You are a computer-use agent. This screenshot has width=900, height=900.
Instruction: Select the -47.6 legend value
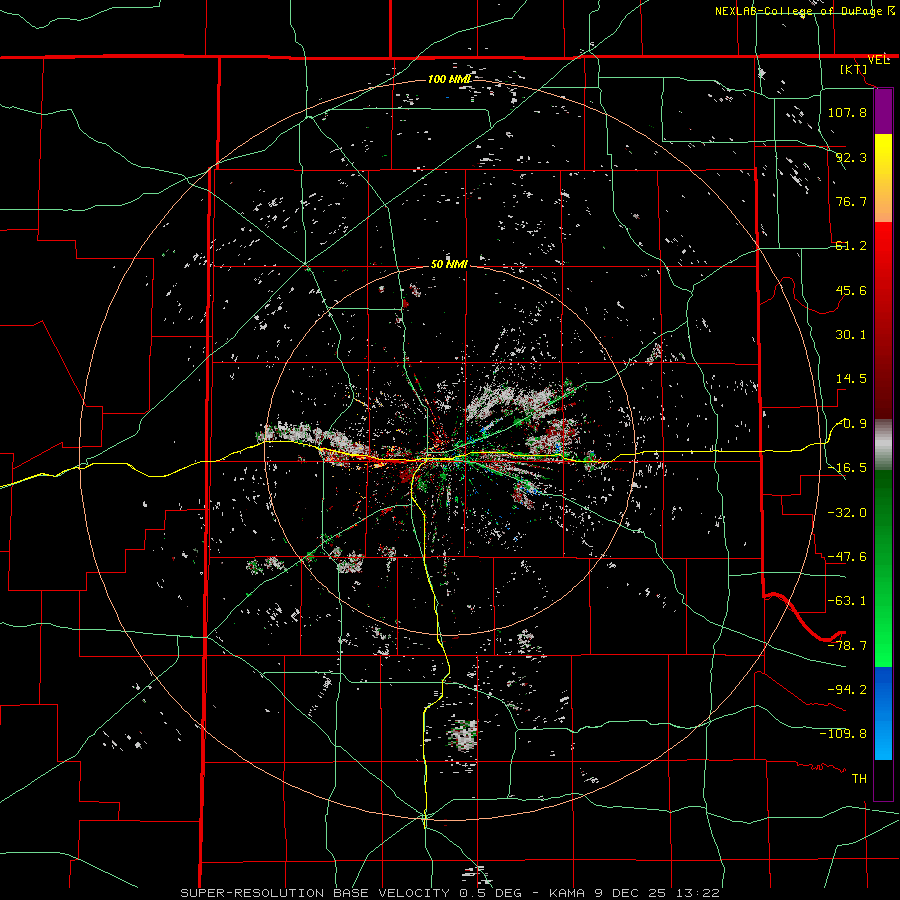[x=847, y=557]
